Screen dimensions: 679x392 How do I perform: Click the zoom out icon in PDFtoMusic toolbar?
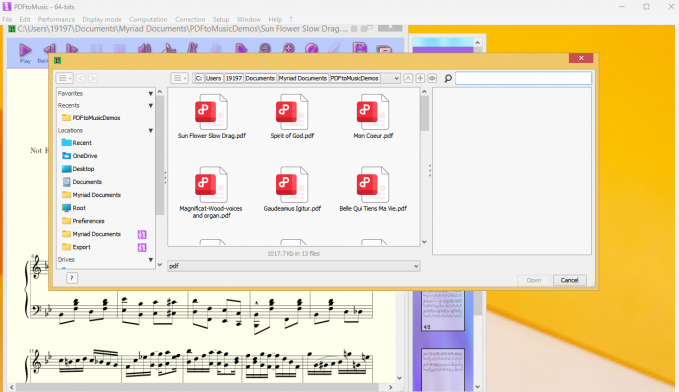click(265, 49)
